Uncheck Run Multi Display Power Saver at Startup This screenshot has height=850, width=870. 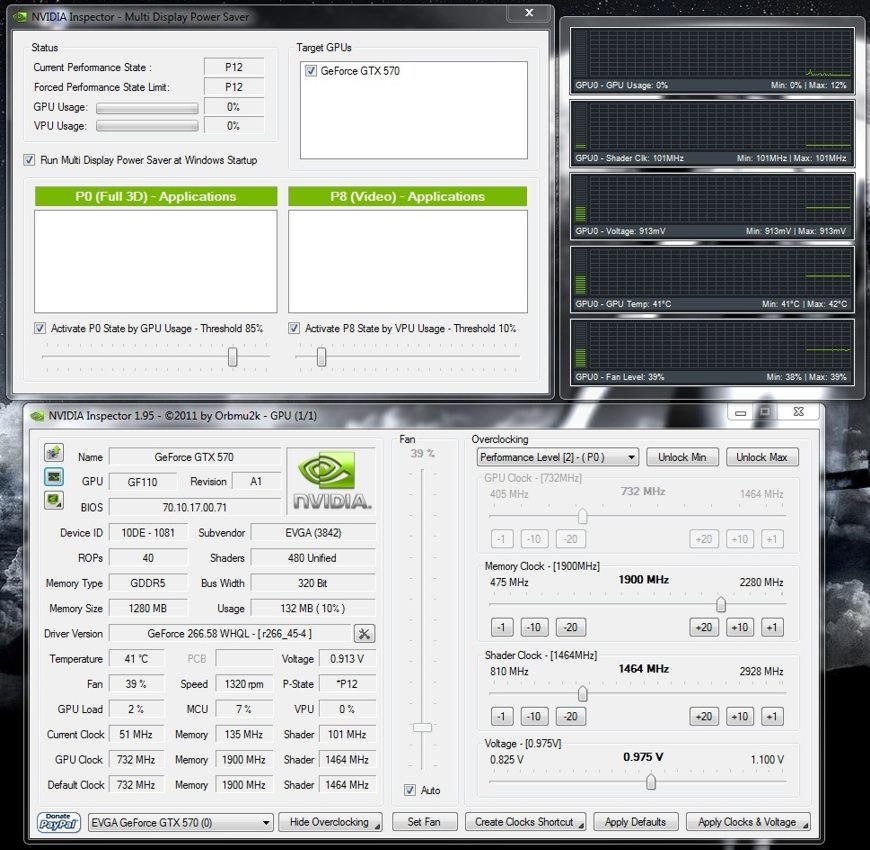[29, 160]
